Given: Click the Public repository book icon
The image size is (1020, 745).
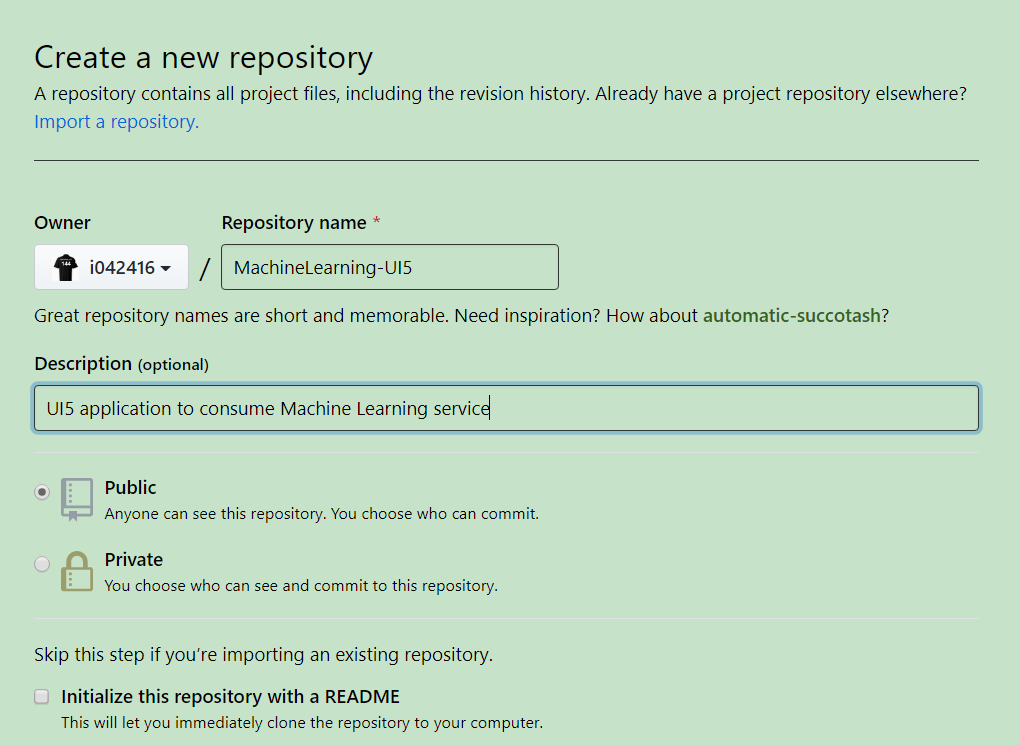Looking at the screenshot, I should [77, 500].
